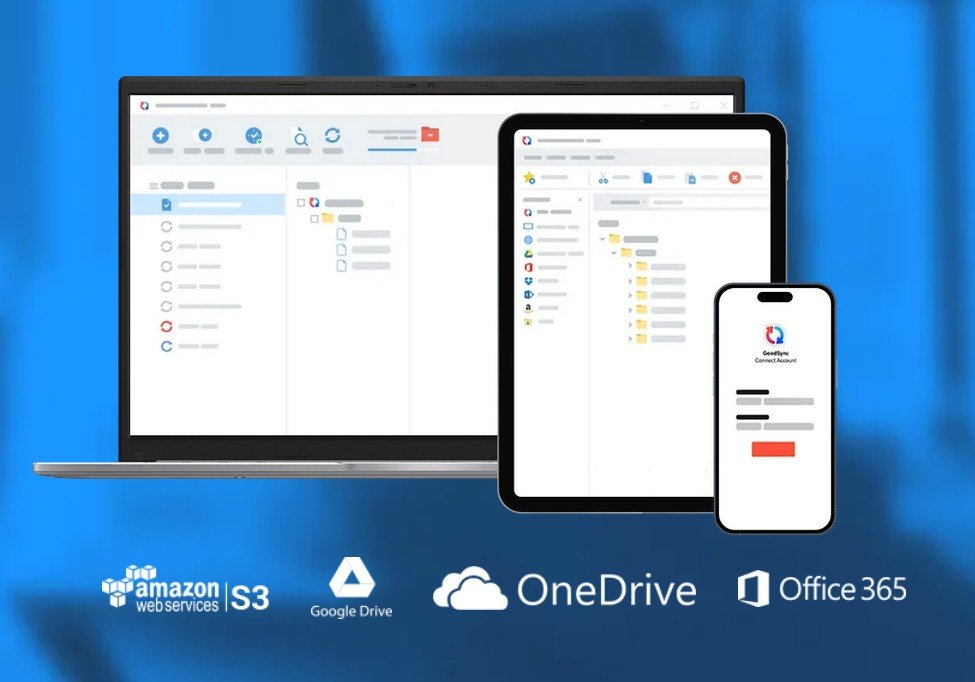Click the magnifier document analyze icon

pyautogui.click(x=298, y=136)
